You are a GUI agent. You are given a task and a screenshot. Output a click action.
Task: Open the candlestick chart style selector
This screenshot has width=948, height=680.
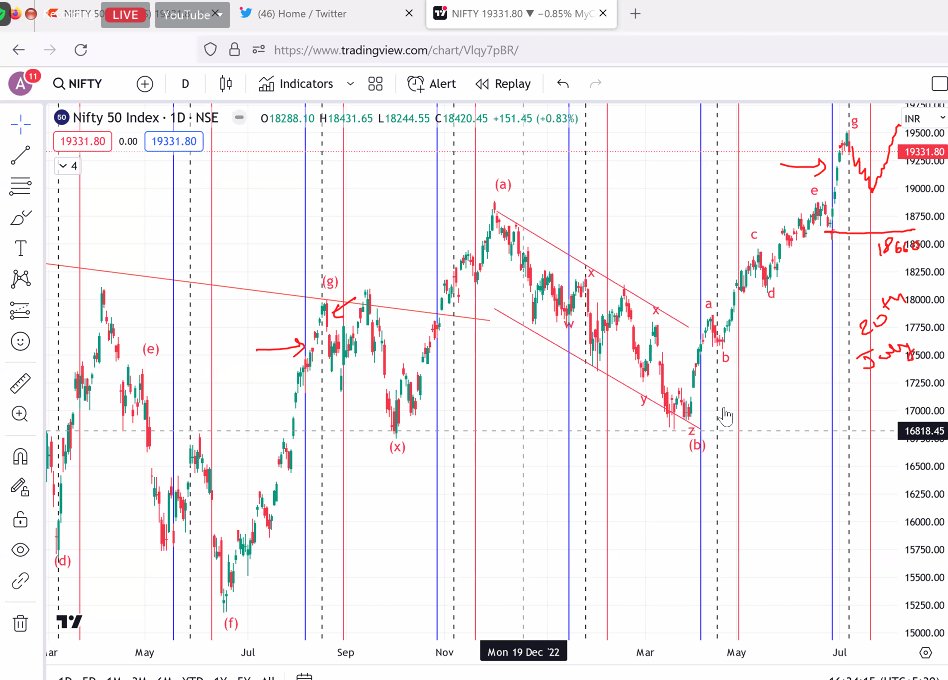(226, 84)
